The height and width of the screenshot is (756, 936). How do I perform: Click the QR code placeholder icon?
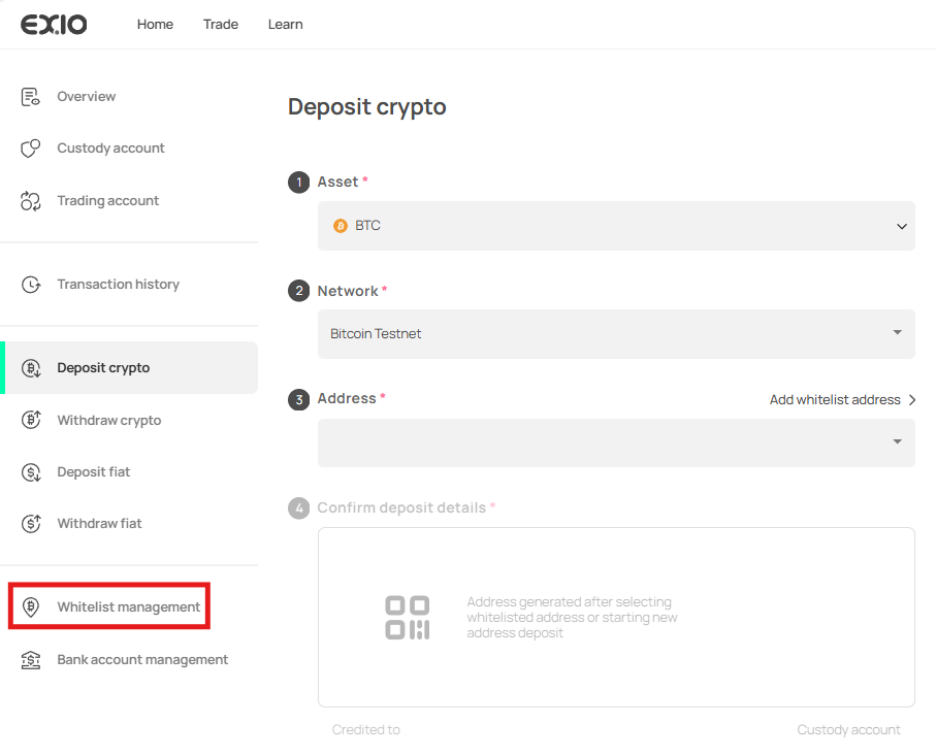407,618
